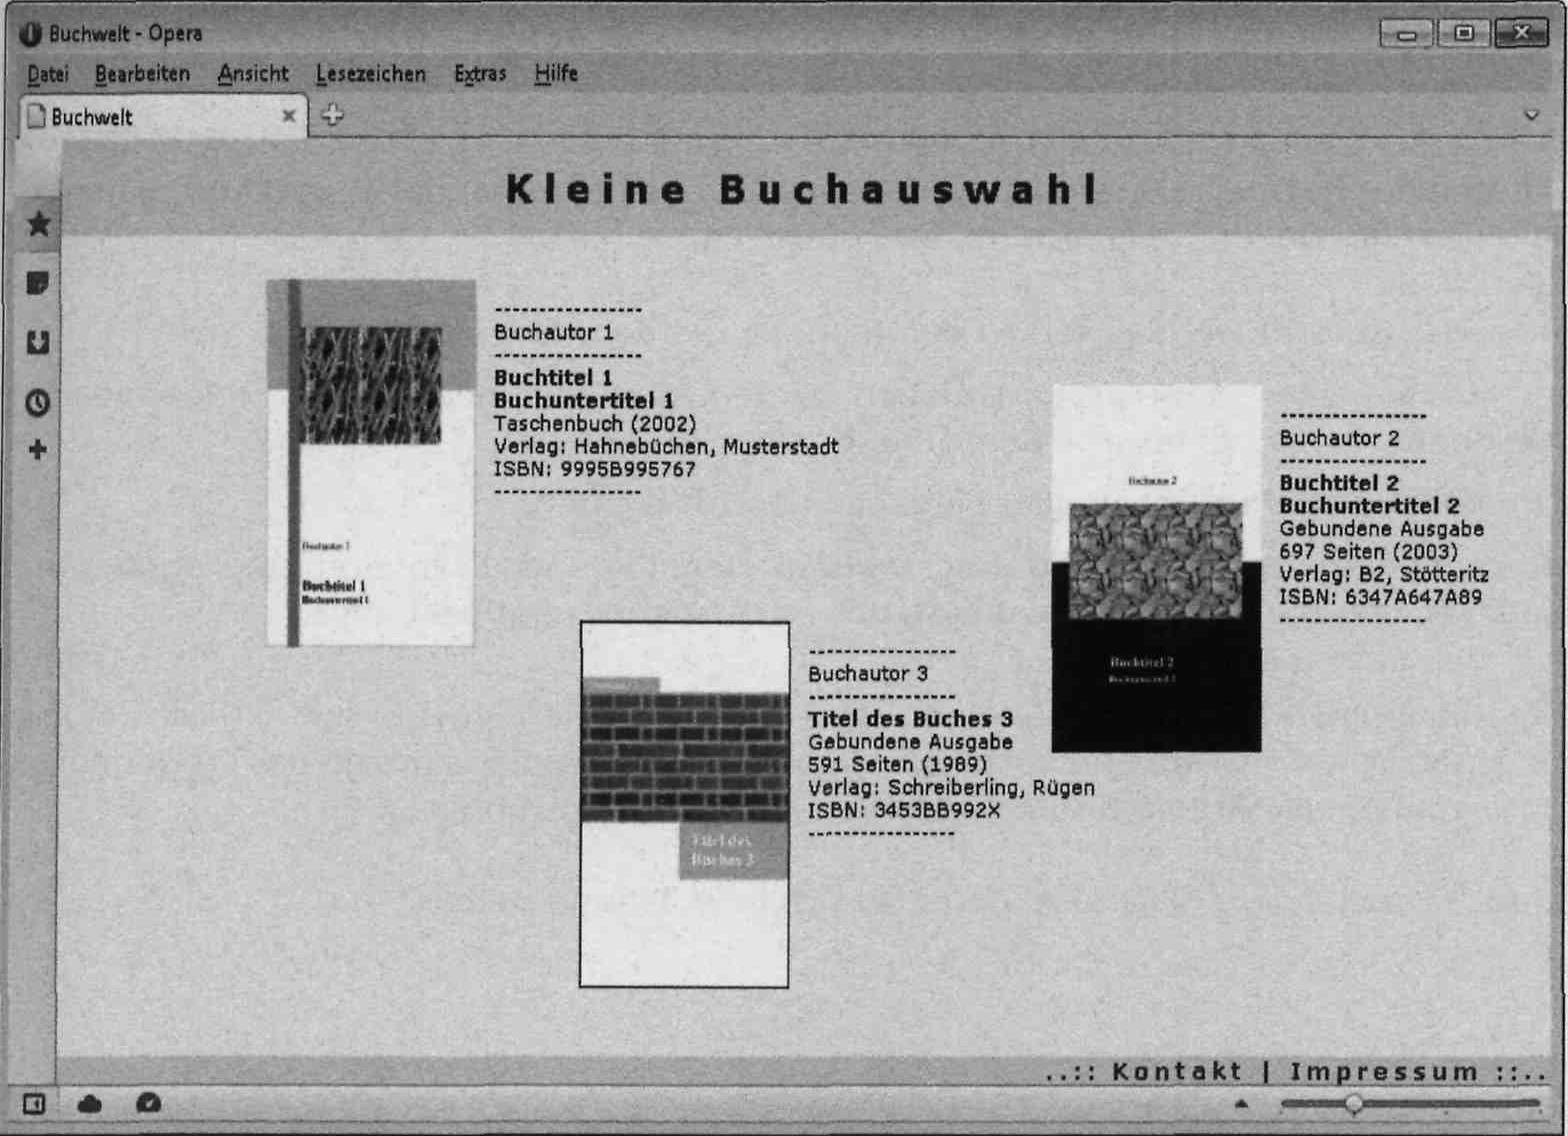
Task: Click the Kontakt link in footer
Action: (1177, 1072)
